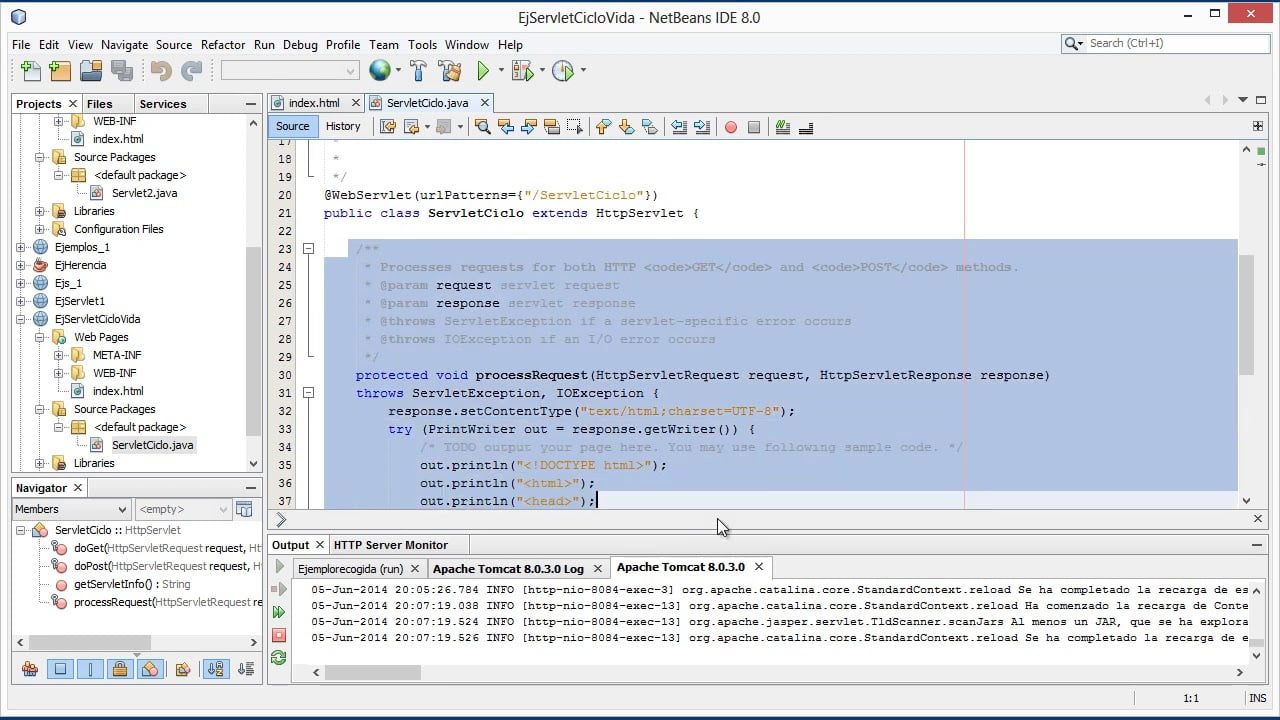Click Clean and Build Project icon
This screenshot has width=1280, height=720.
(x=450, y=71)
